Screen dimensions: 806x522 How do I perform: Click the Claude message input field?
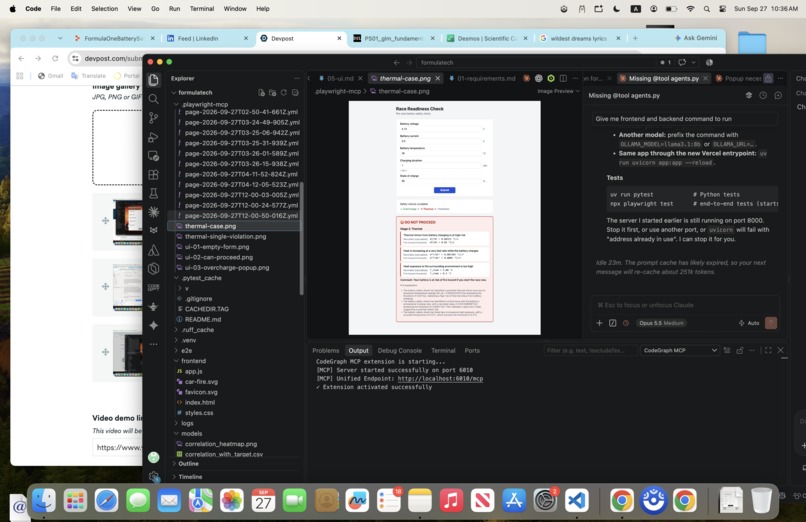685,305
